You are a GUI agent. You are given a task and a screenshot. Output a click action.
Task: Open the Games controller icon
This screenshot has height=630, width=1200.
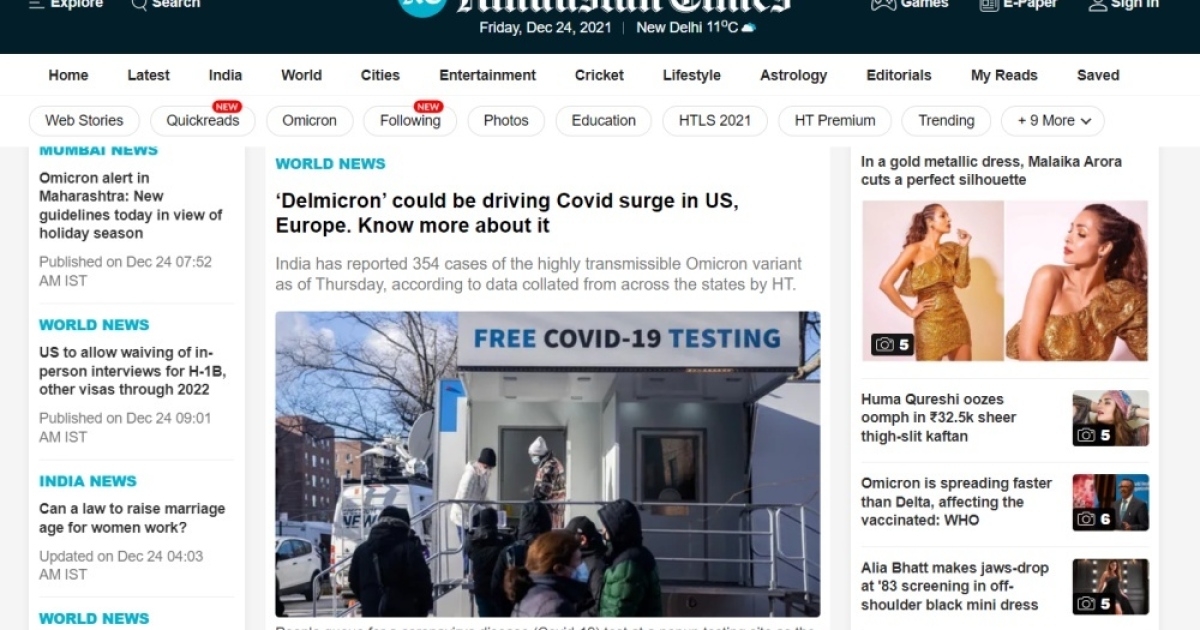883,4
